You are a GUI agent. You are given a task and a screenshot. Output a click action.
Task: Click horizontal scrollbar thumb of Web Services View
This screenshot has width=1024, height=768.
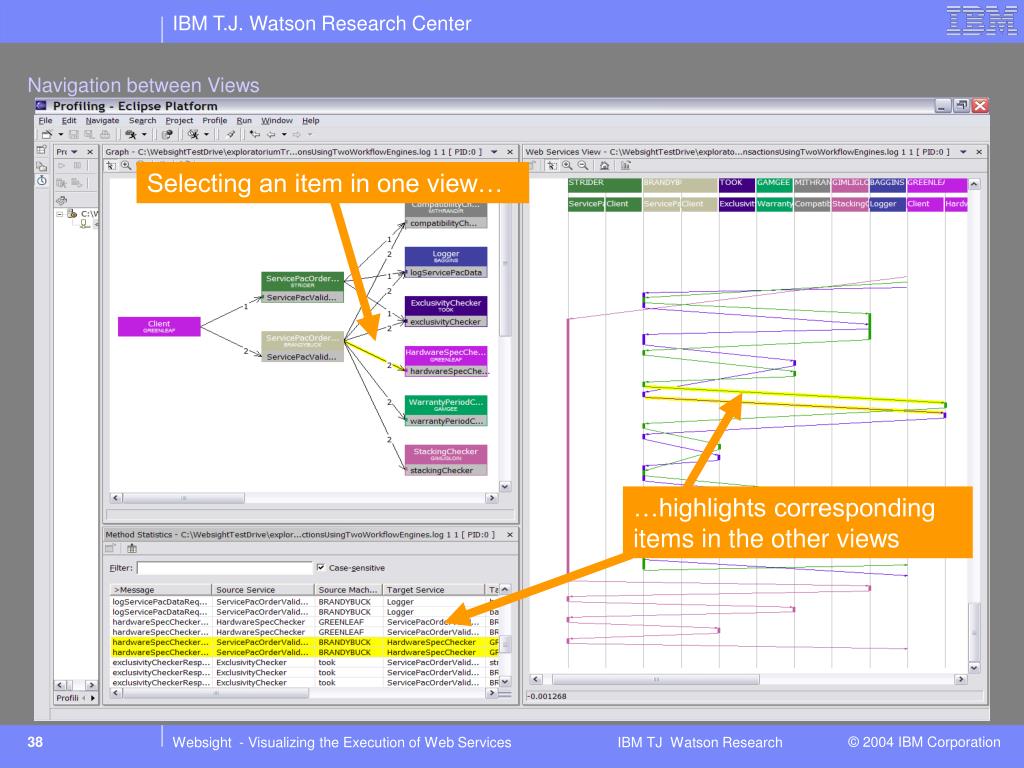656,679
